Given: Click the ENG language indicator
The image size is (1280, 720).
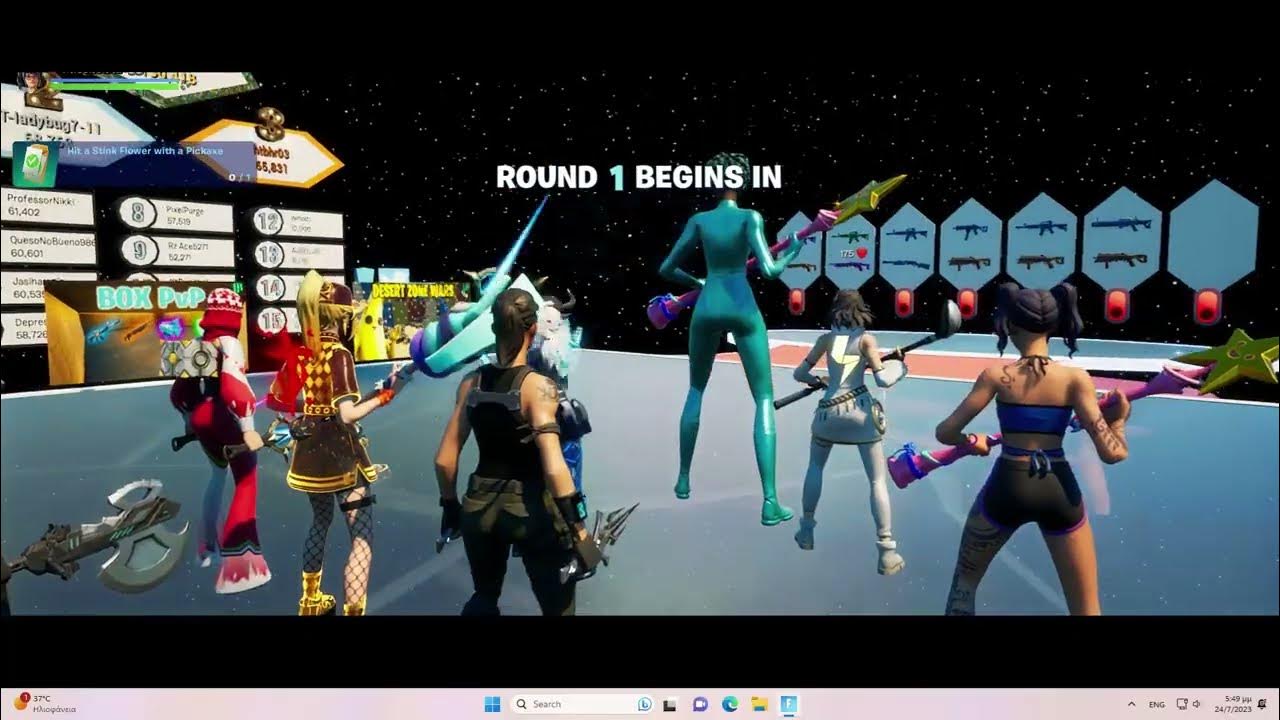Looking at the screenshot, I should (x=1157, y=704).
